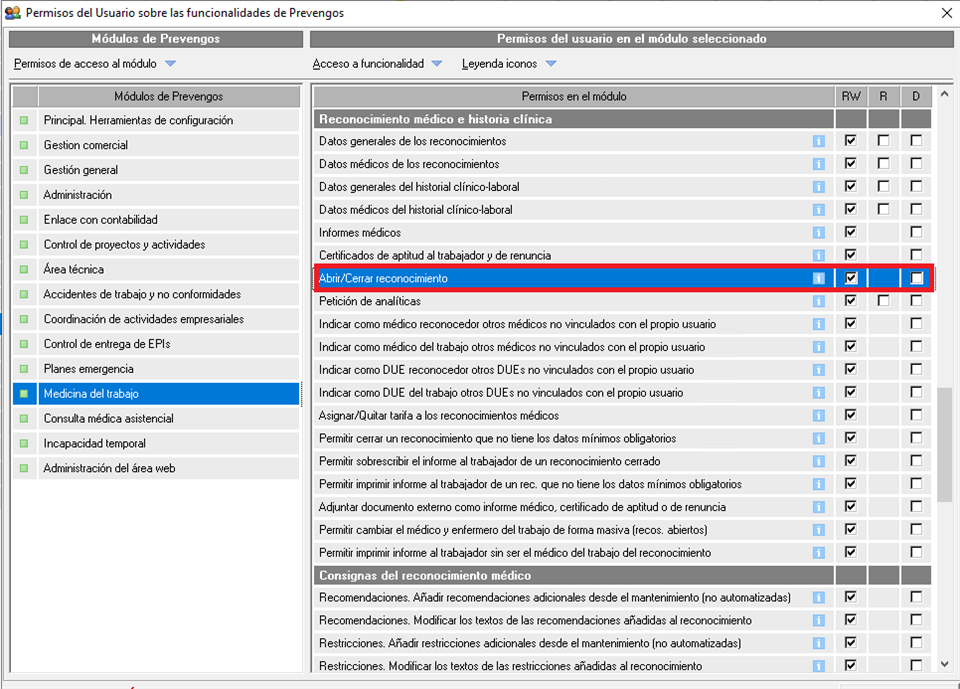Image resolution: width=960 pixels, height=689 pixels.
Task: Click info icon for Asignar/Quitar tarifa row
Action: click(819, 416)
